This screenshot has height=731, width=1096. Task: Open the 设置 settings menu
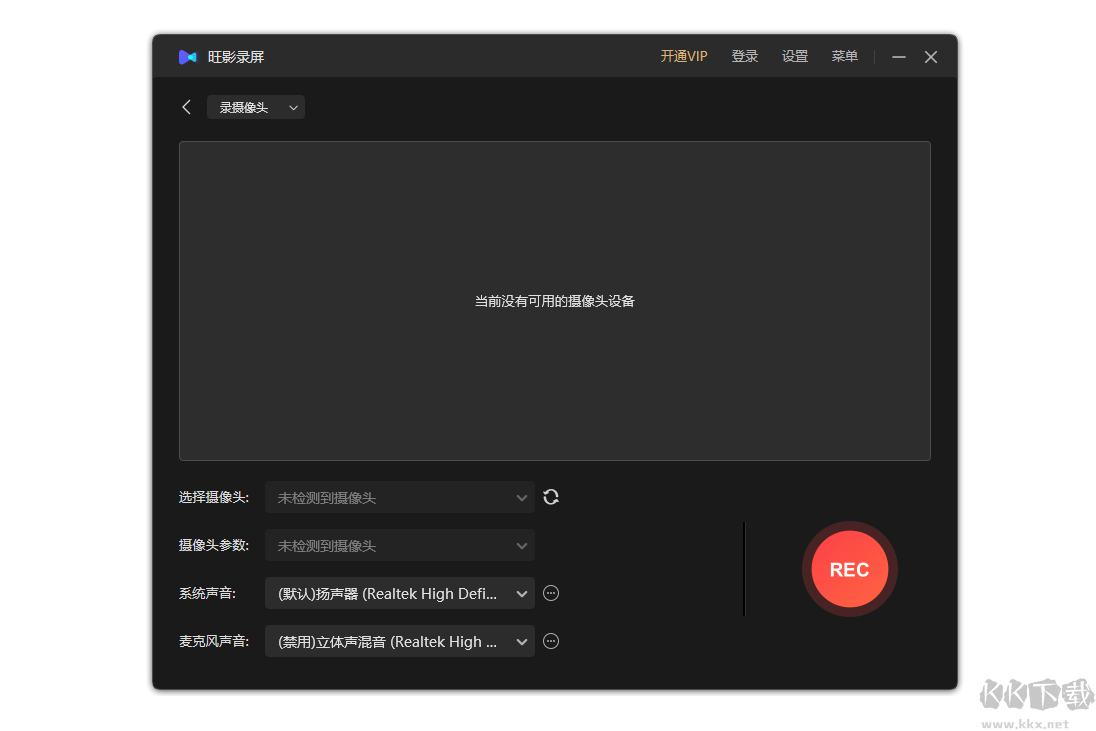(794, 57)
